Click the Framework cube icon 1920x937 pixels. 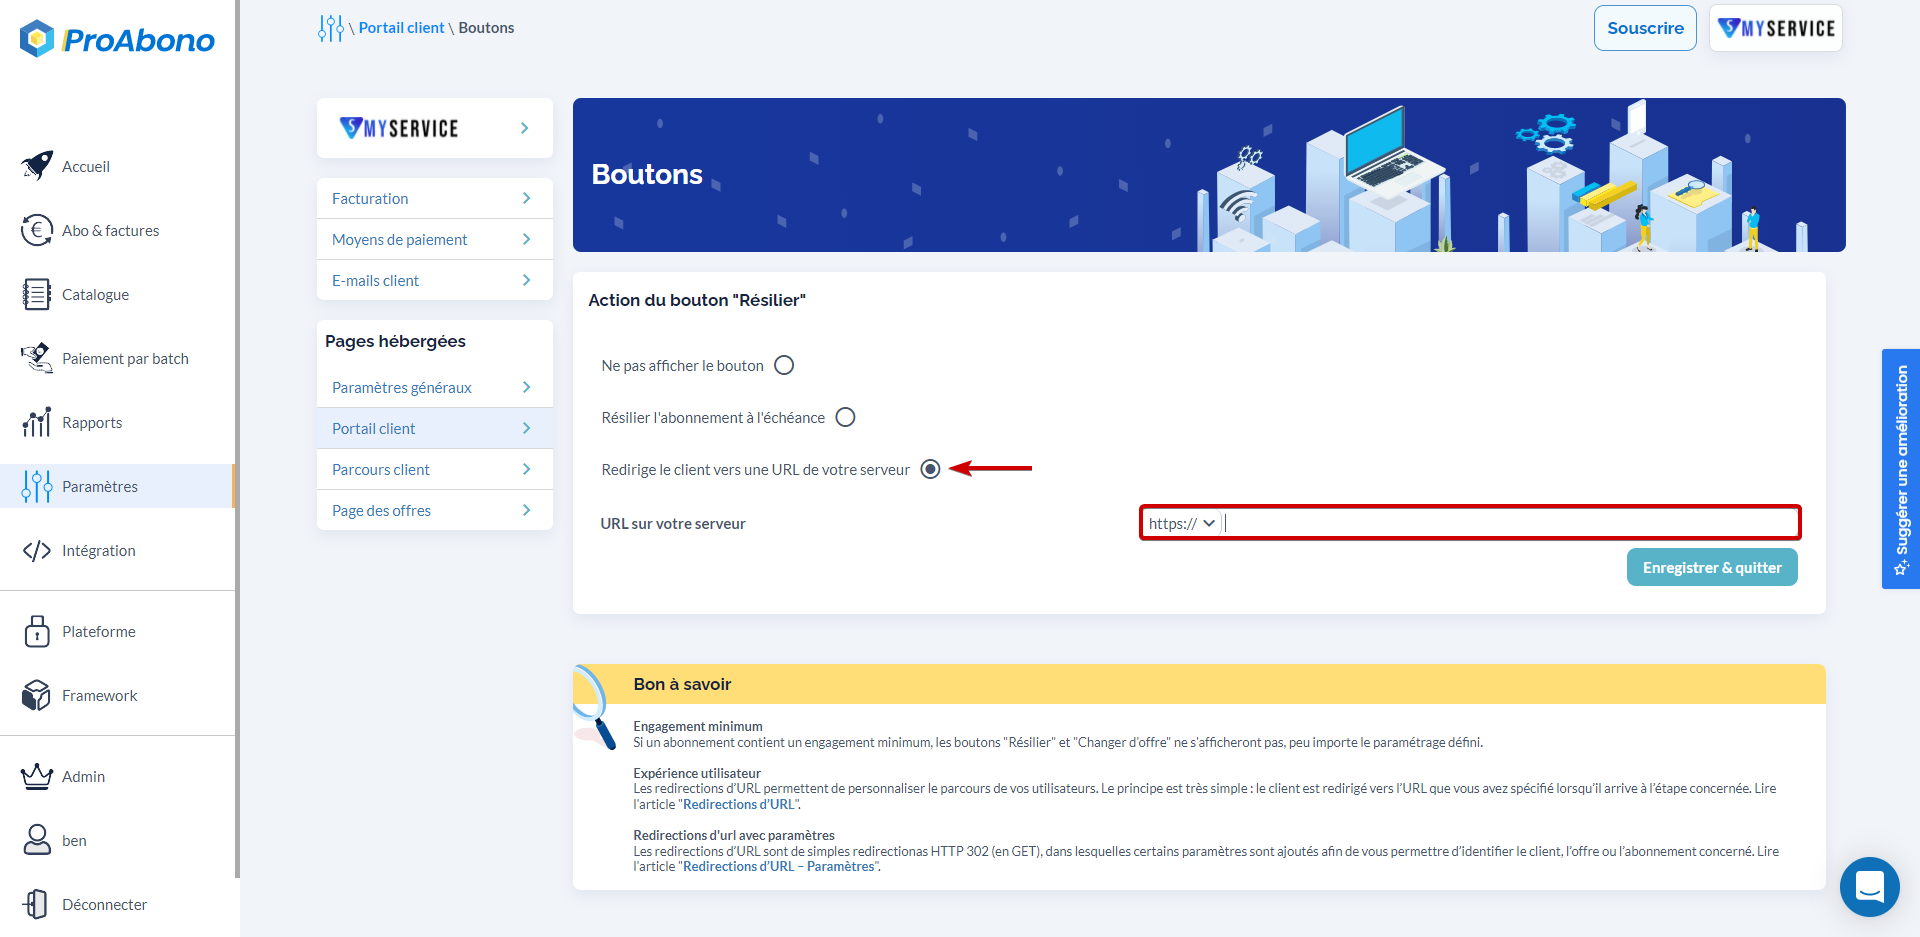(37, 695)
